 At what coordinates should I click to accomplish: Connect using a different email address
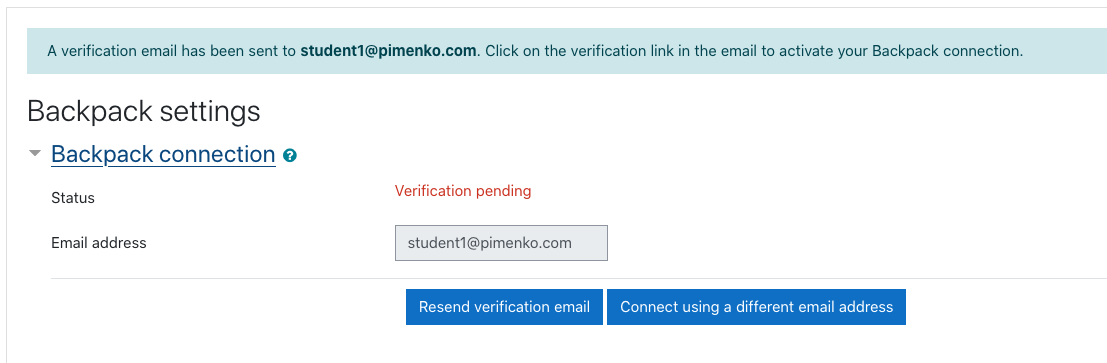(756, 307)
